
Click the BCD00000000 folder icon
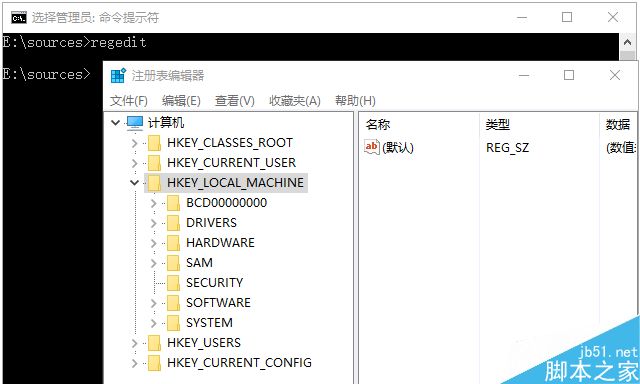(x=173, y=203)
